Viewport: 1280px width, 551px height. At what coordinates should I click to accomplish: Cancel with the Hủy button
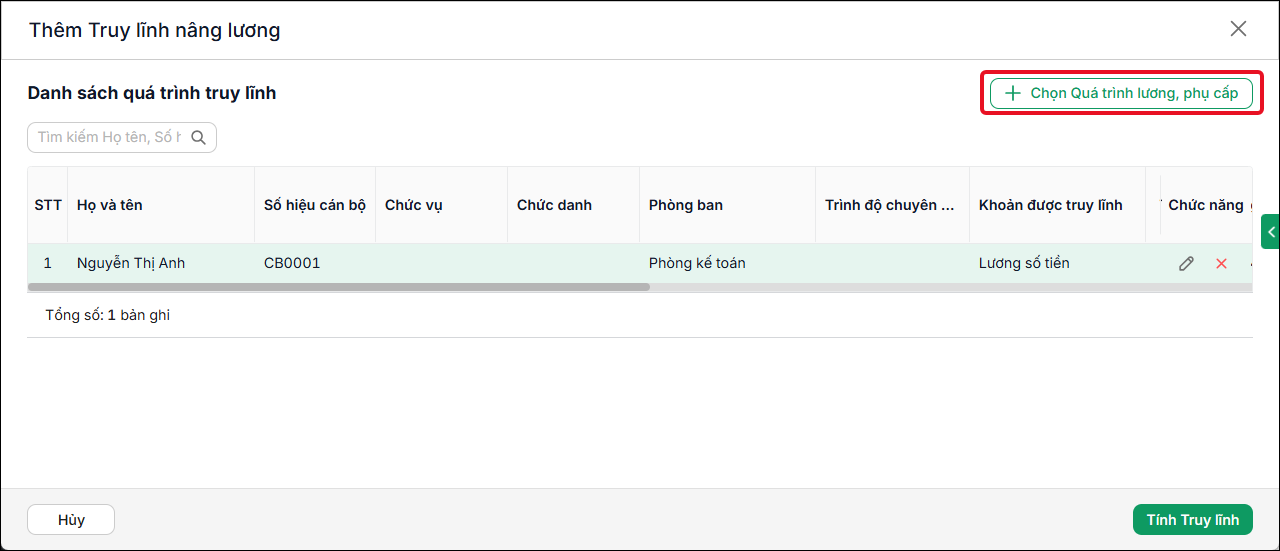point(71,520)
